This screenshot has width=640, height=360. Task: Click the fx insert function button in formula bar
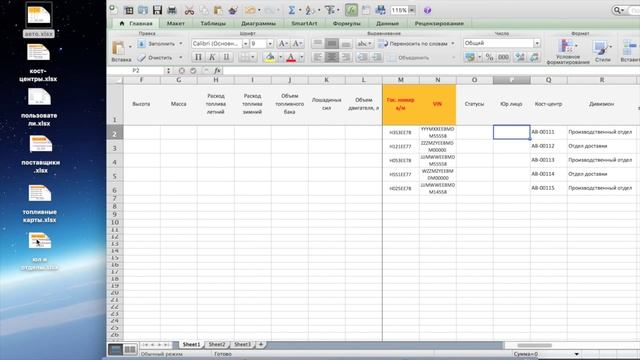click(x=217, y=71)
